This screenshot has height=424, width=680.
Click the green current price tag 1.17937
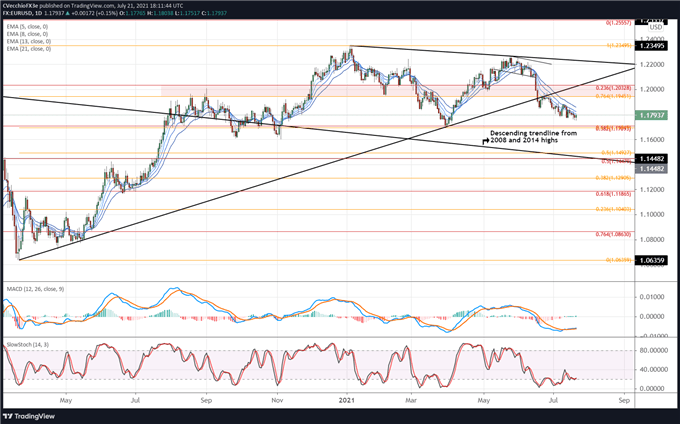(651, 115)
